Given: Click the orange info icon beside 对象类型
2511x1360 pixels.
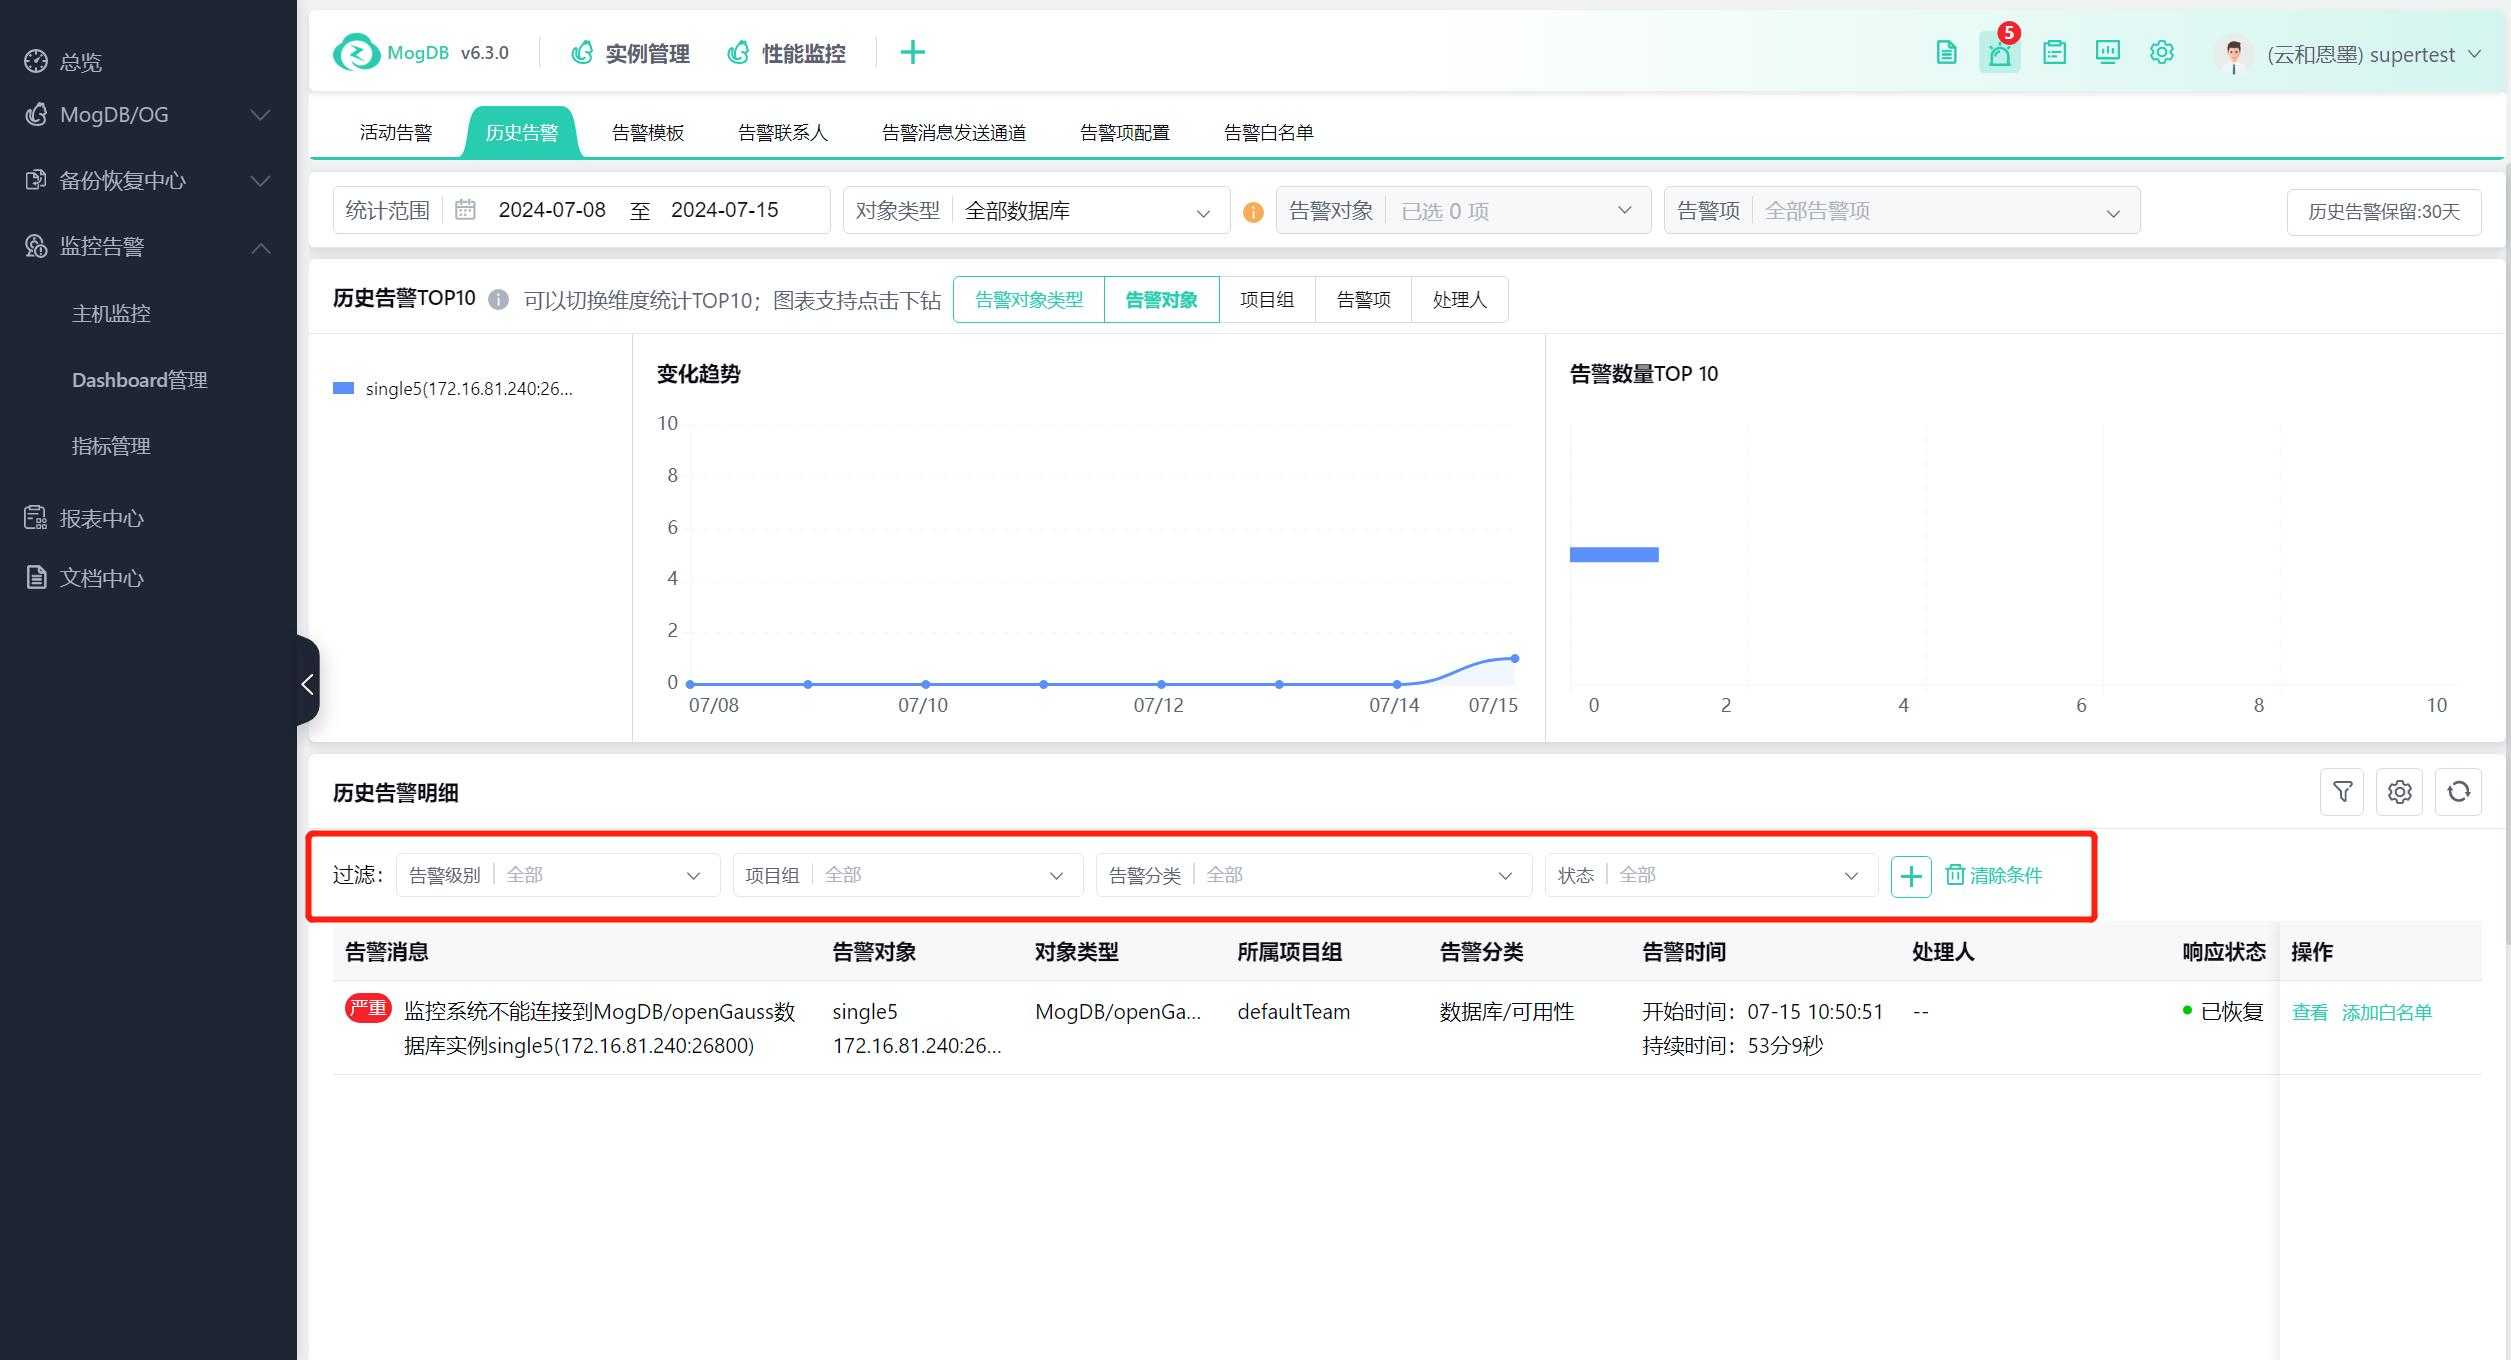Looking at the screenshot, I should pyautogui.click(x=1252, y=212).
